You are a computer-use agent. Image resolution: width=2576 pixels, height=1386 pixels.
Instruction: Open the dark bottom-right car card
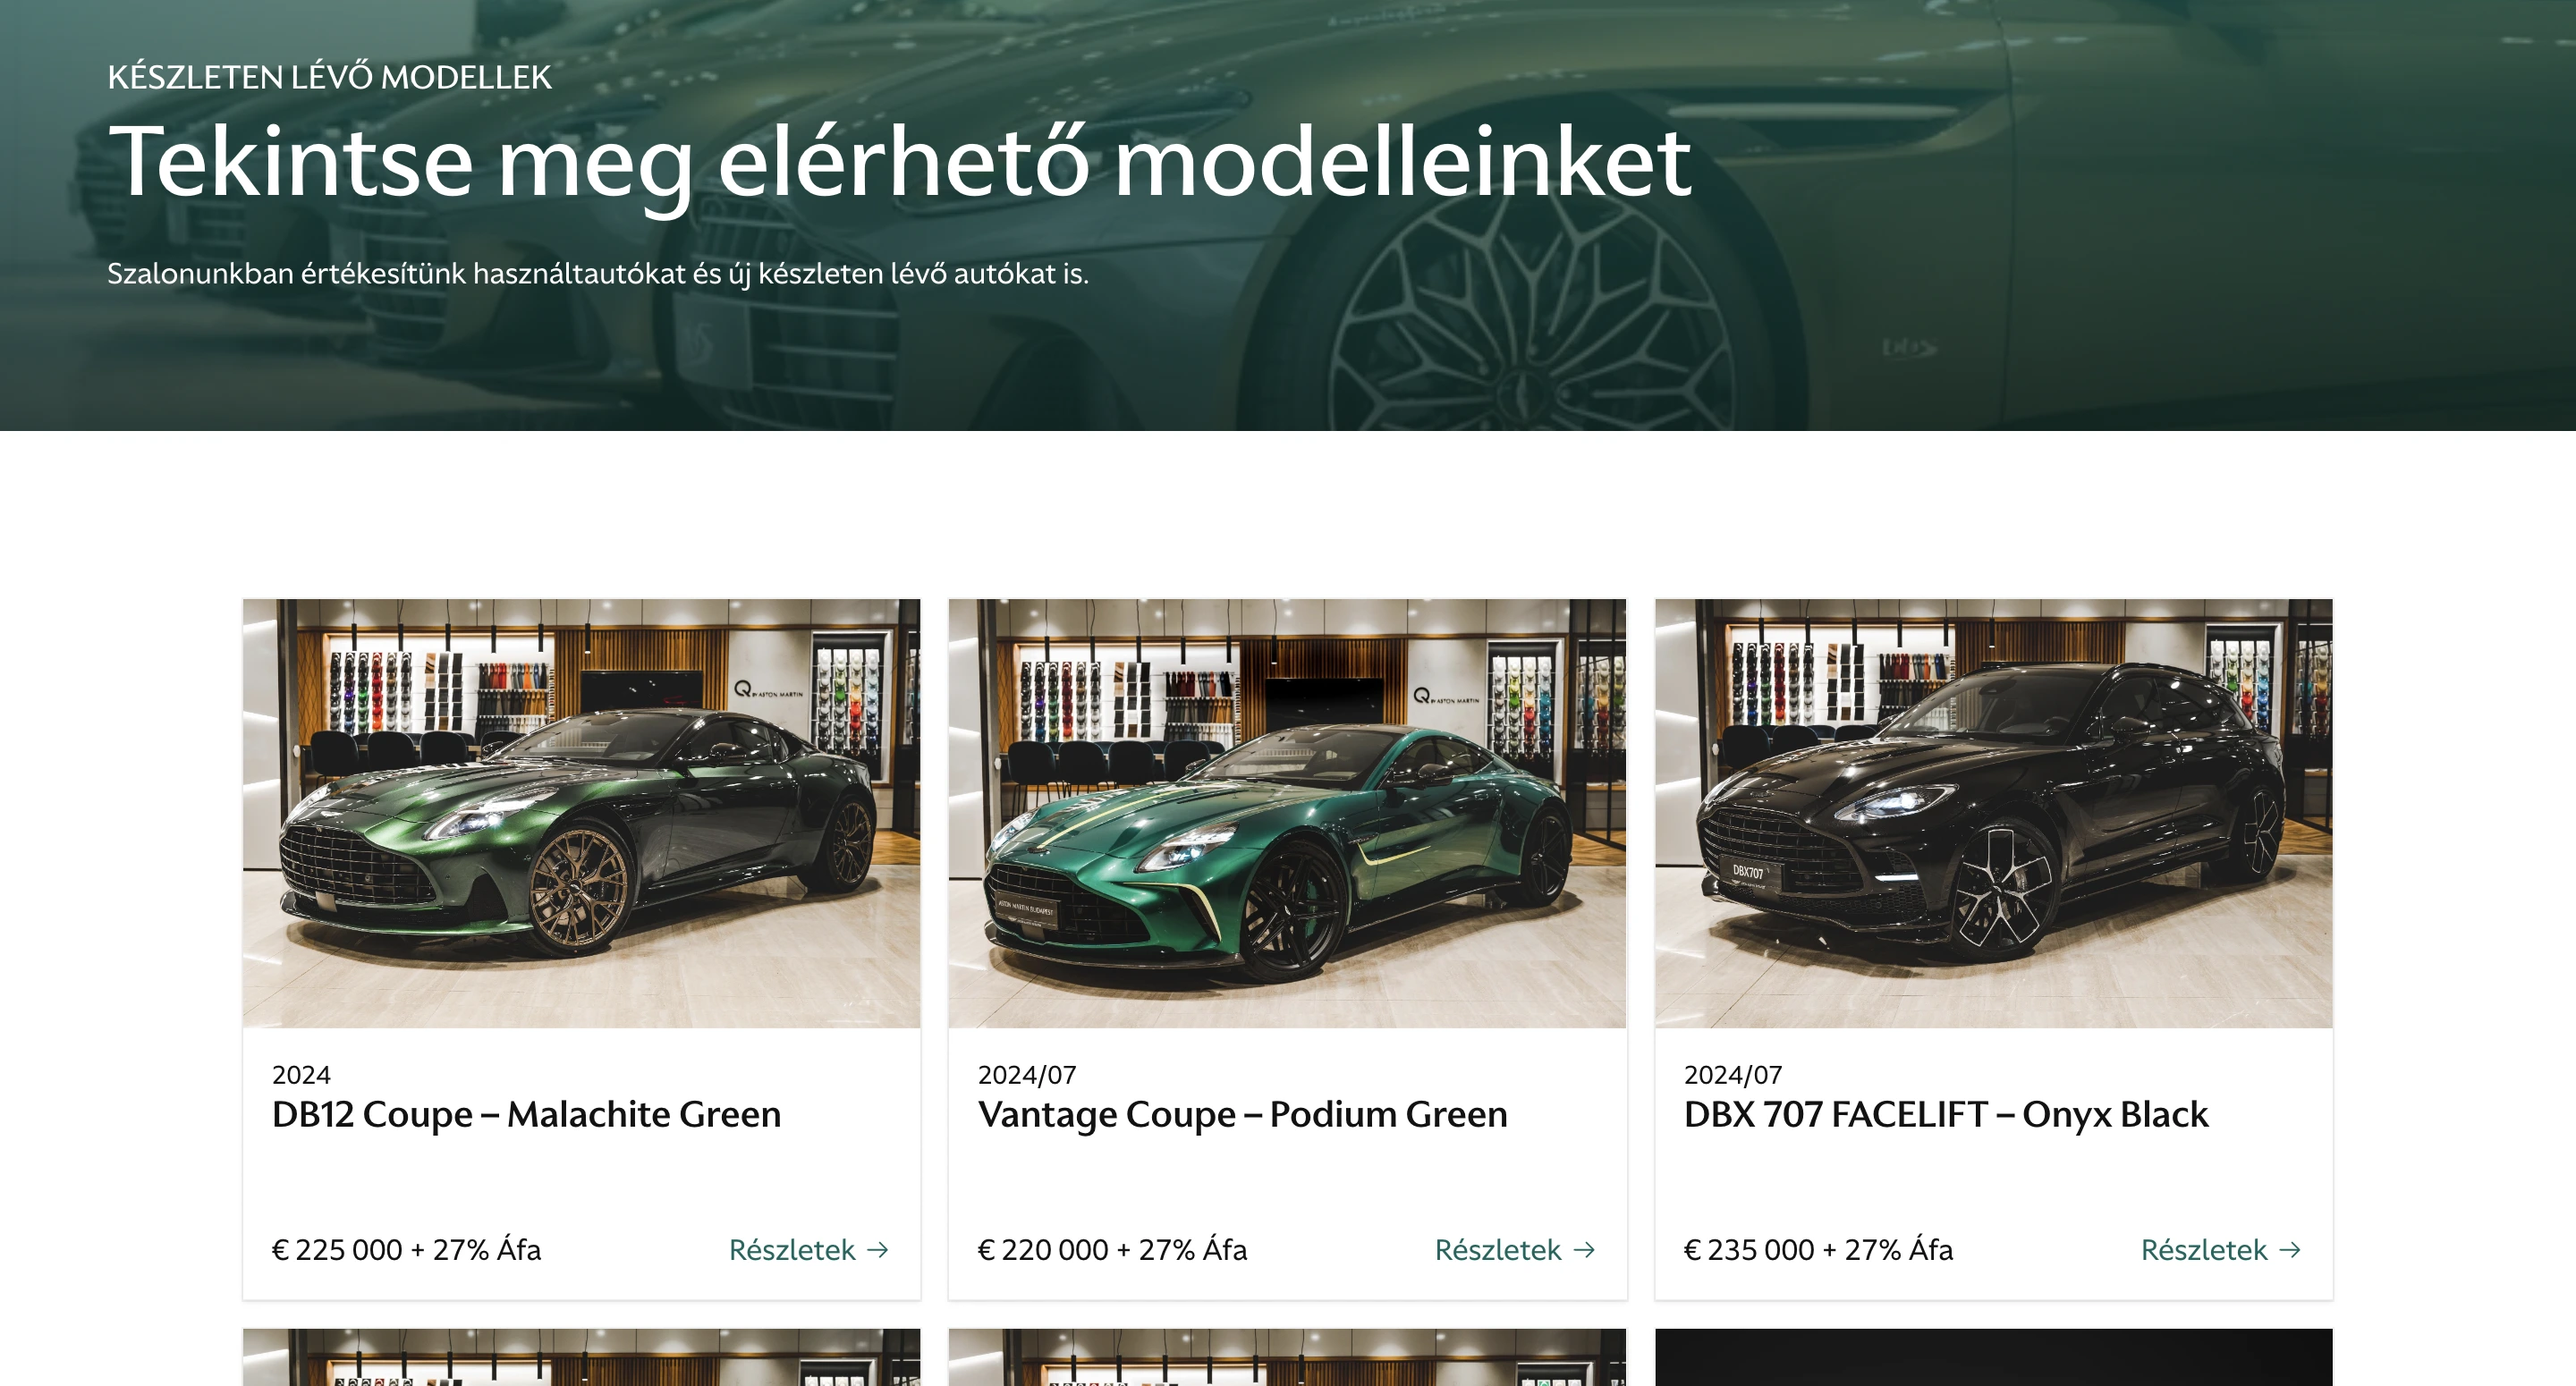click(x=1993, y=1357)
